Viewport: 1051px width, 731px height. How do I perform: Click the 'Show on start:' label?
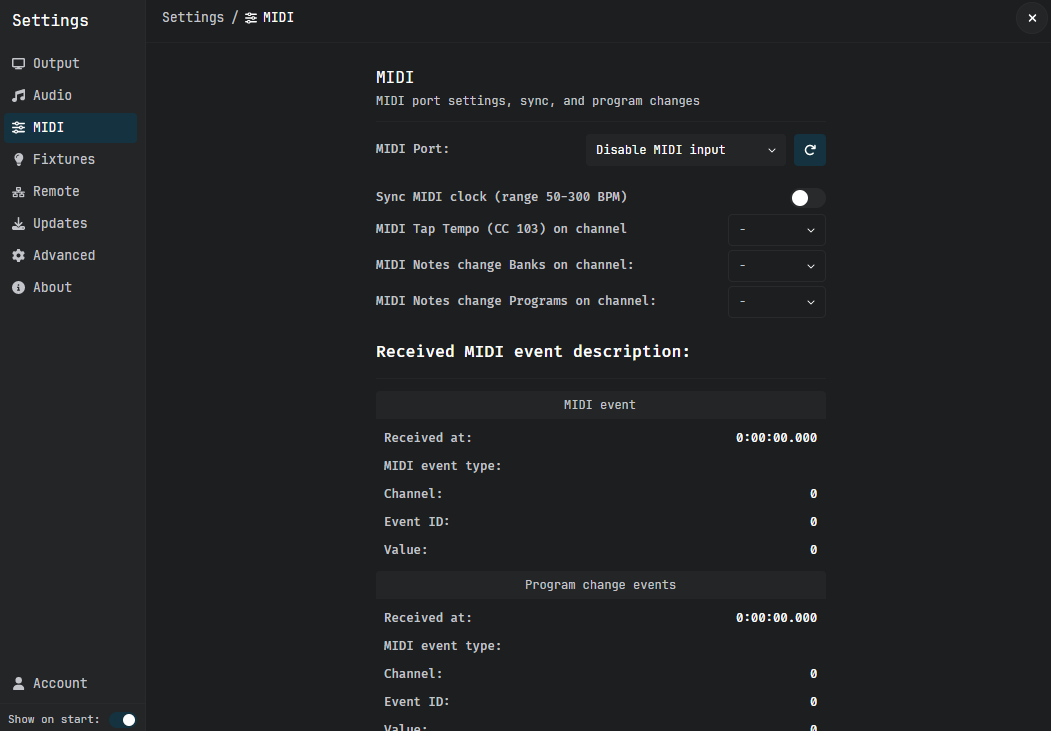coord(54,720)
